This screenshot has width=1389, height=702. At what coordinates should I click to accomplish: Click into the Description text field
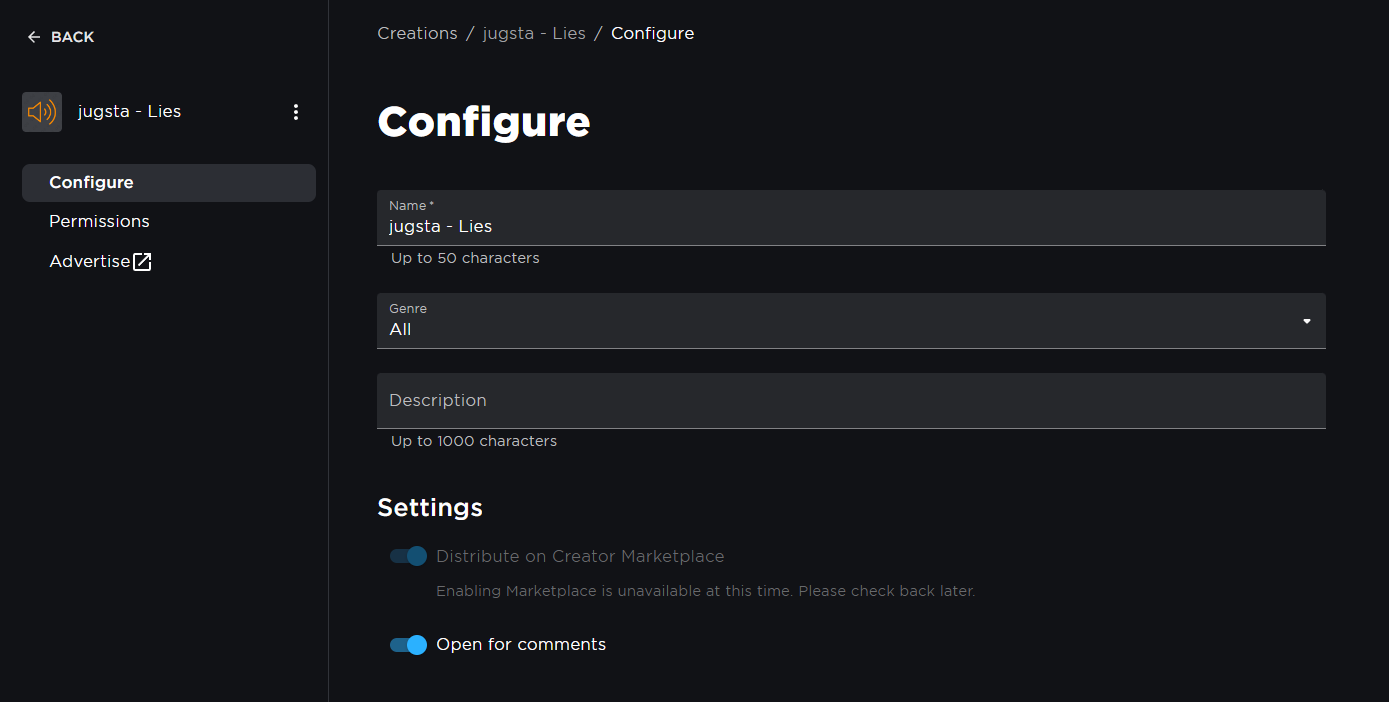click(850, 400)
